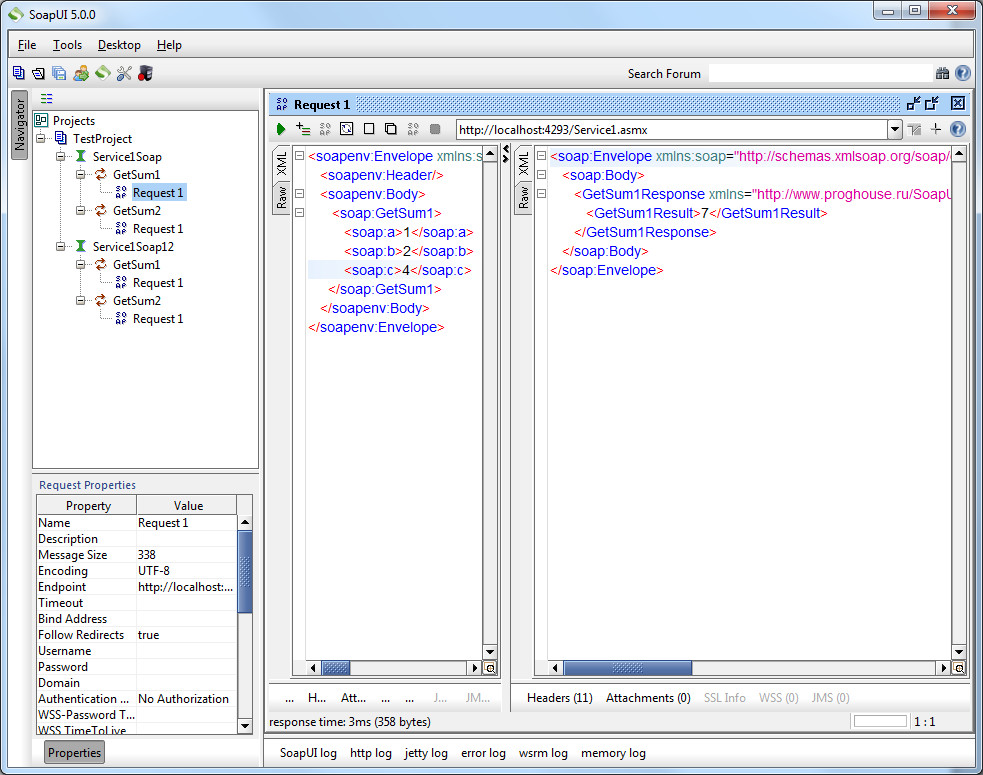Show the response Headers (11) tab
The height and width of the screenshot is (775, 983).
559,698
